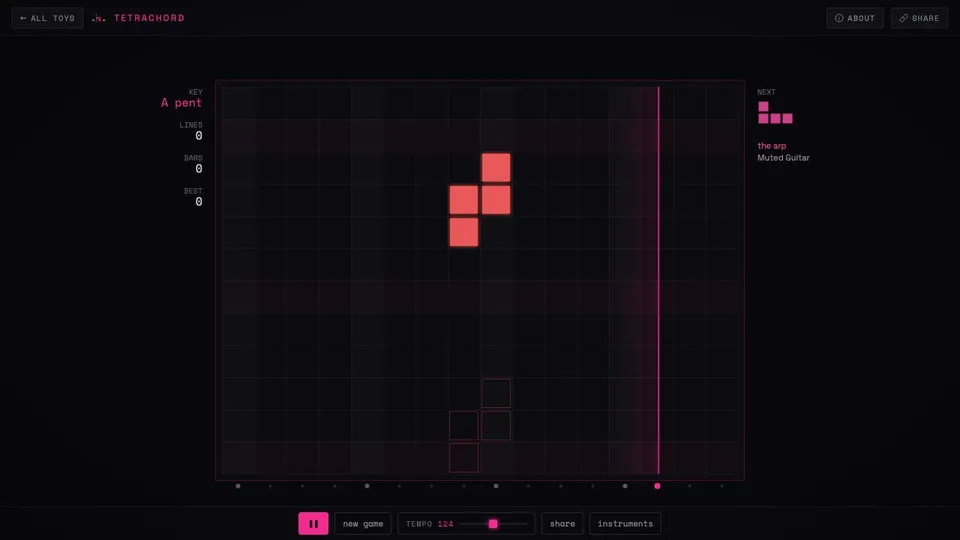The width and height of the screenshot is (960, 540).
Task: Click the falling red tetromino piece
Action: pos(480,200)
